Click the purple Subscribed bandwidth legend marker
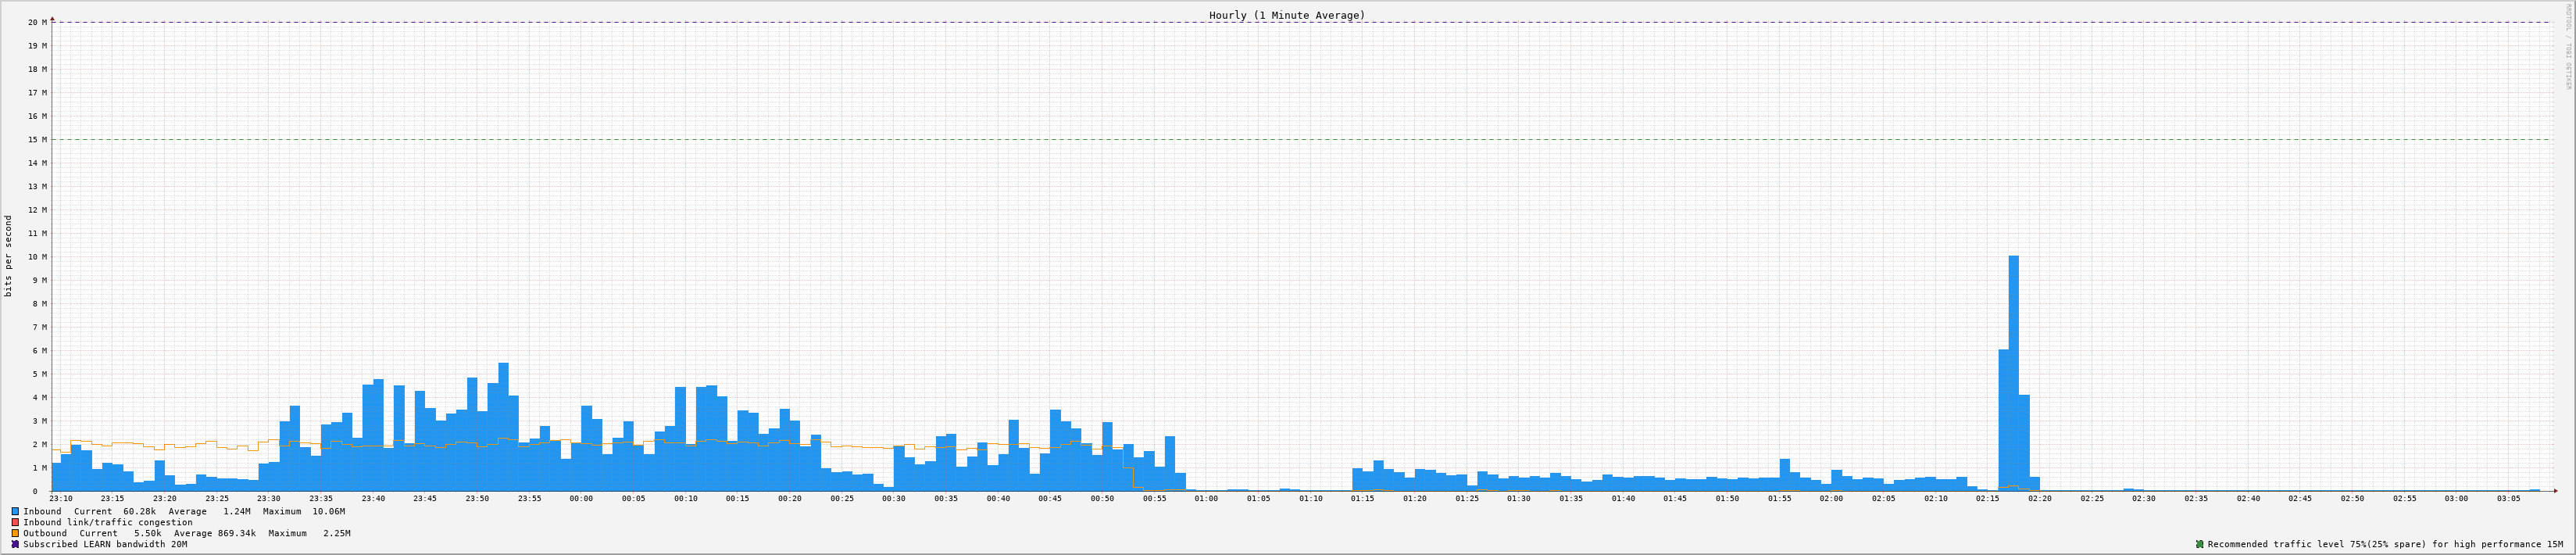Image resolution: width=2576 pixels, height=555 pixels. click(15, 544)
